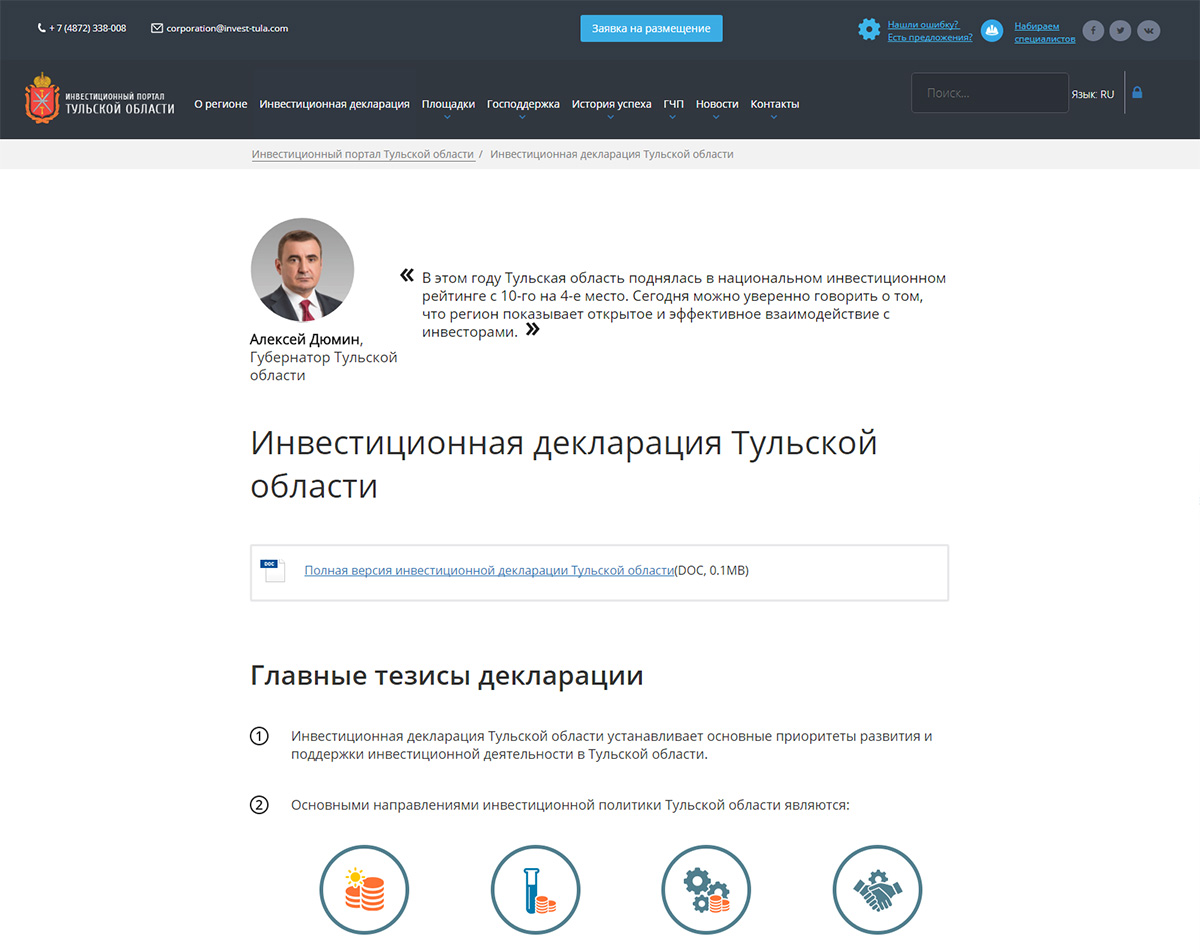Expand the 'Площадки' dropdown menu
Image resolution: width=1200 pixels, height=952 pixels.
point(448,104)
